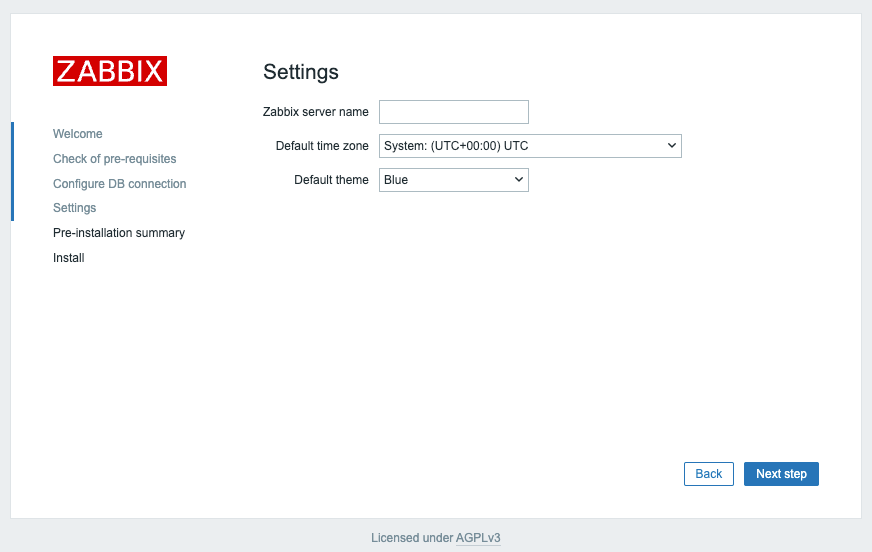Click the Settings page heading
Screen dimensions: 872x552
[x=301, y=72]
